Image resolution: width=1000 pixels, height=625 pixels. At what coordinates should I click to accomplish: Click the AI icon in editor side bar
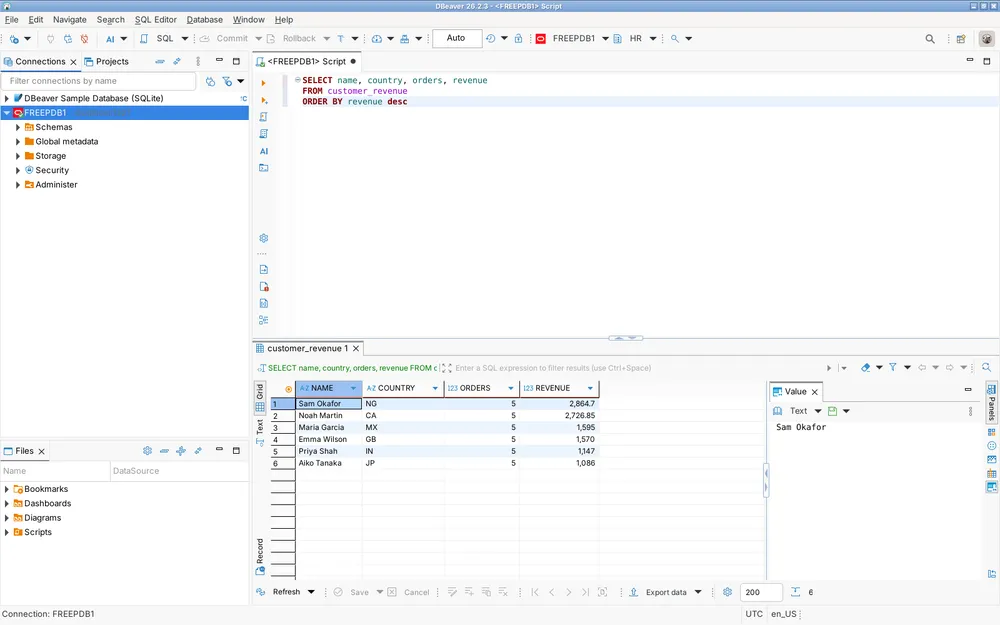point(264,151)
